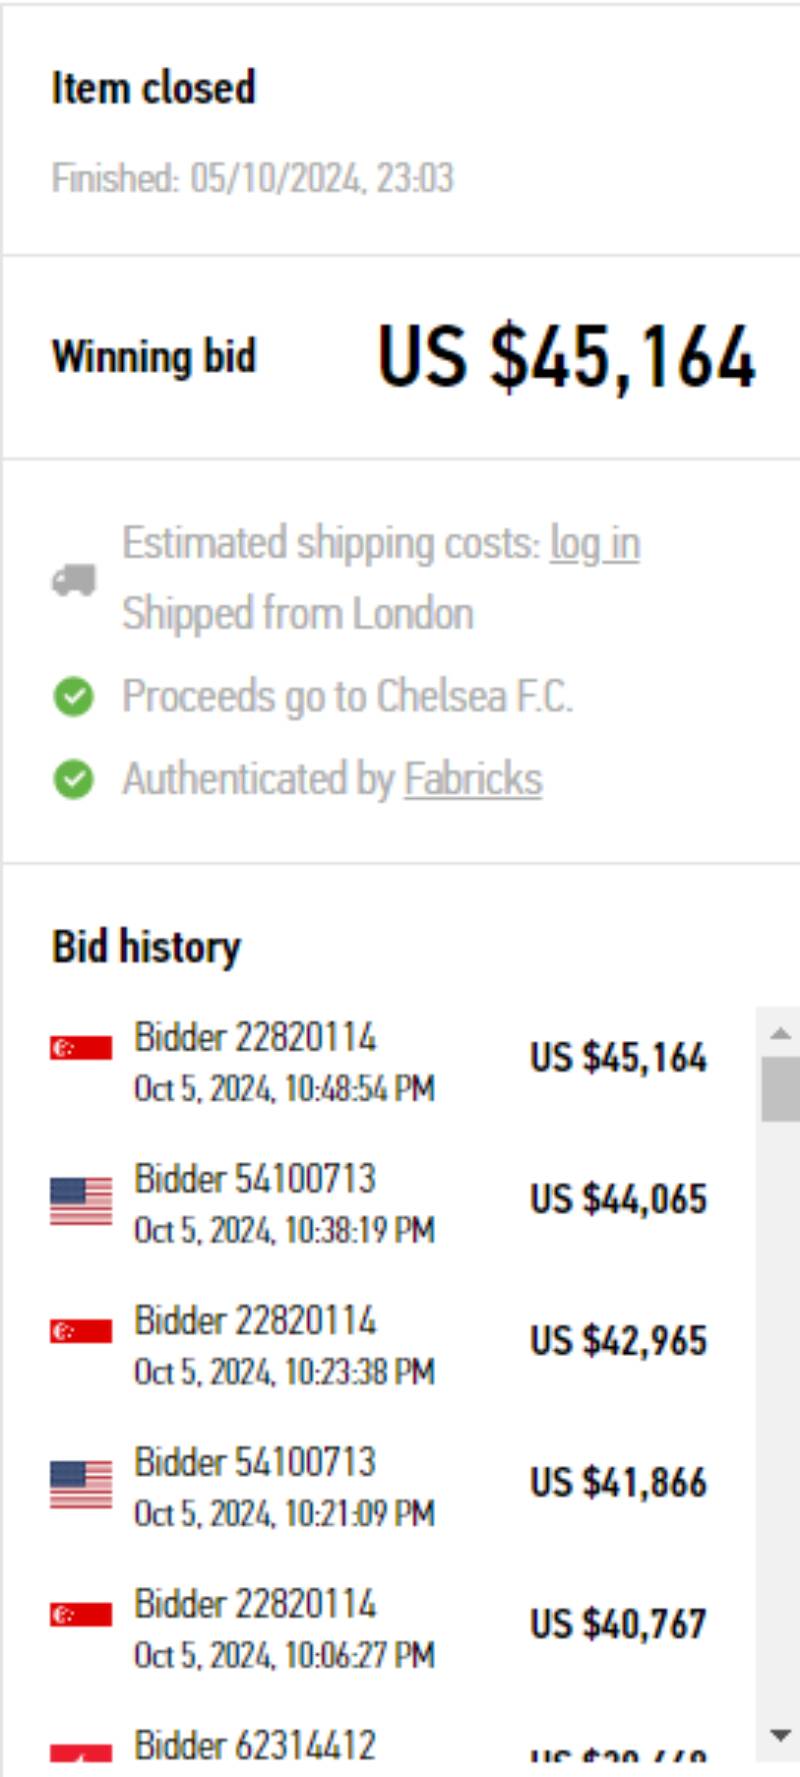
Task: Click green checkmark beside Authenticated by Fabricks
Action: point(73,779)
